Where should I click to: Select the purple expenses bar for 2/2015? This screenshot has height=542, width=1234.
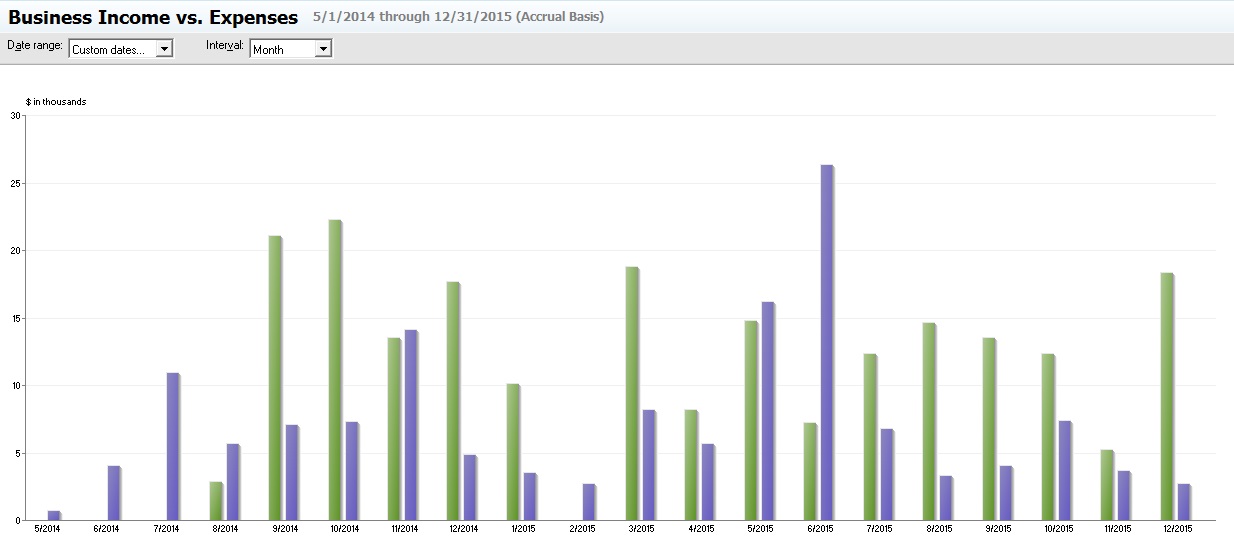pyautogui.click(x=589, y=502)
